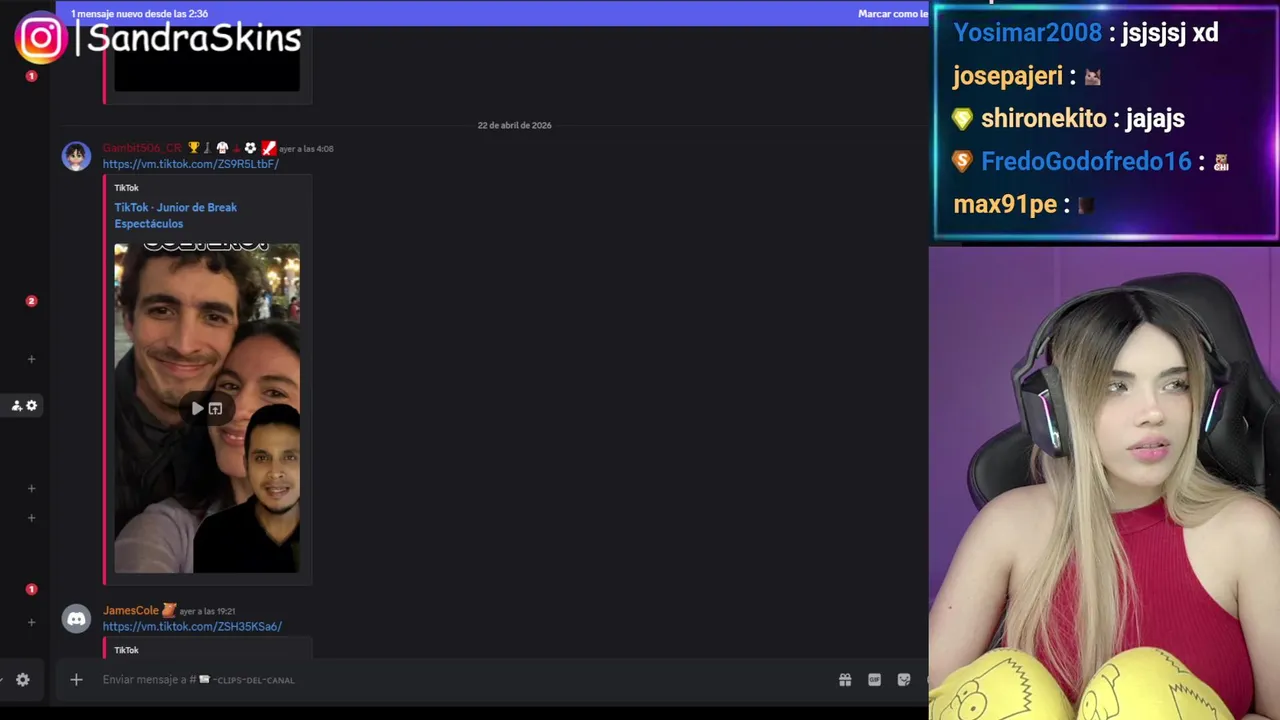This screenshot has height=720, width=1280.
Task: Open the members and settings sidebar icon
Action: (24, 405)
